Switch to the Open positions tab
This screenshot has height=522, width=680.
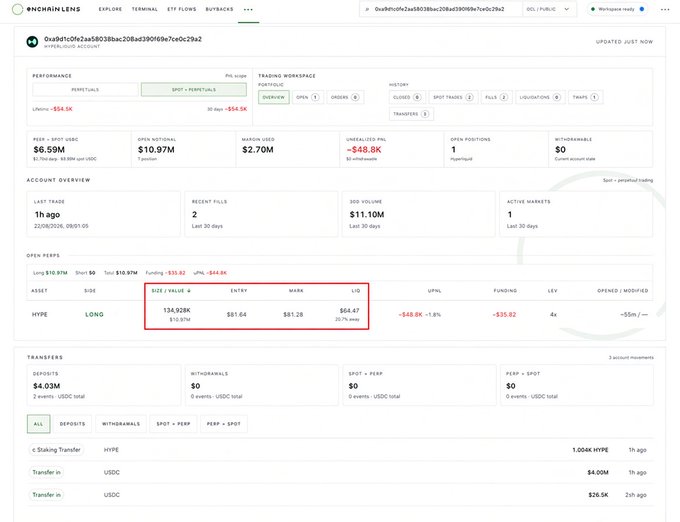point(307,97)
